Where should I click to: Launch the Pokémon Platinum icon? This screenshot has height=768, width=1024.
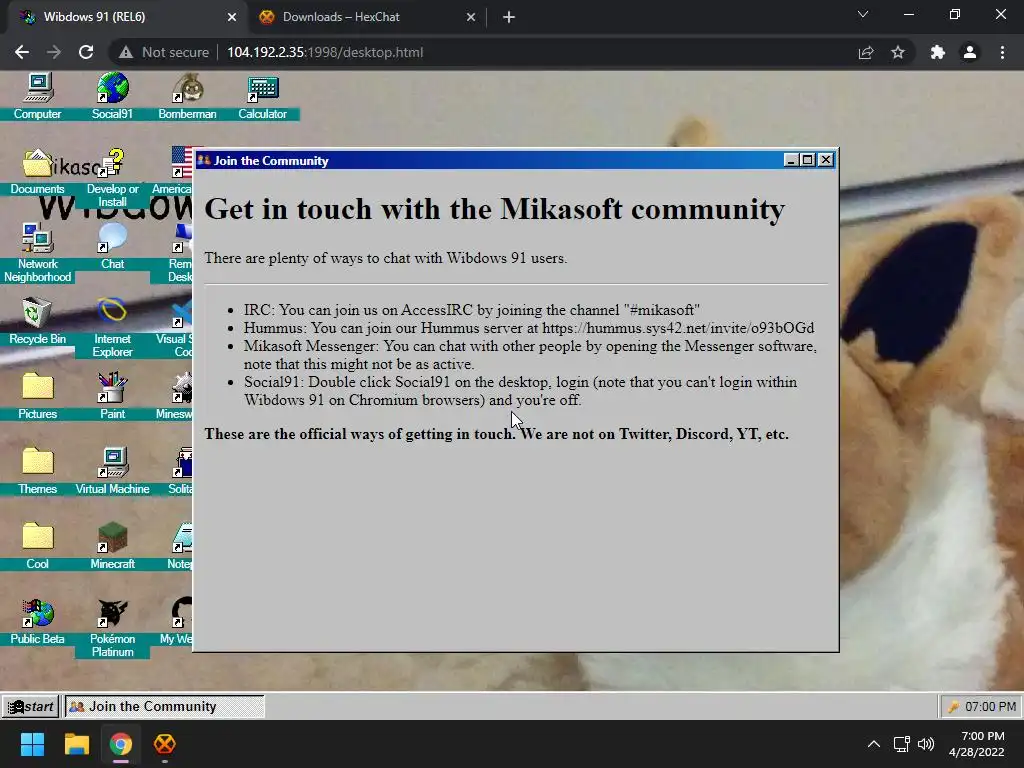pyautogui.click(x=112, y=628)
